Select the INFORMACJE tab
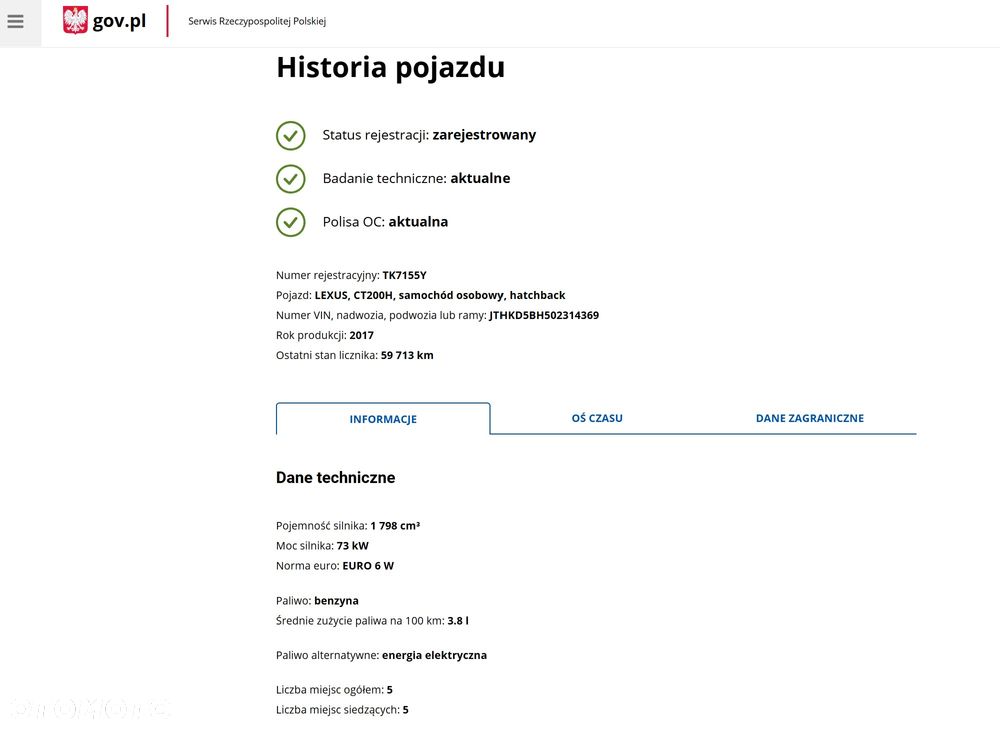The height and width of the screenshot is (729, 1000). click(383, 419)
